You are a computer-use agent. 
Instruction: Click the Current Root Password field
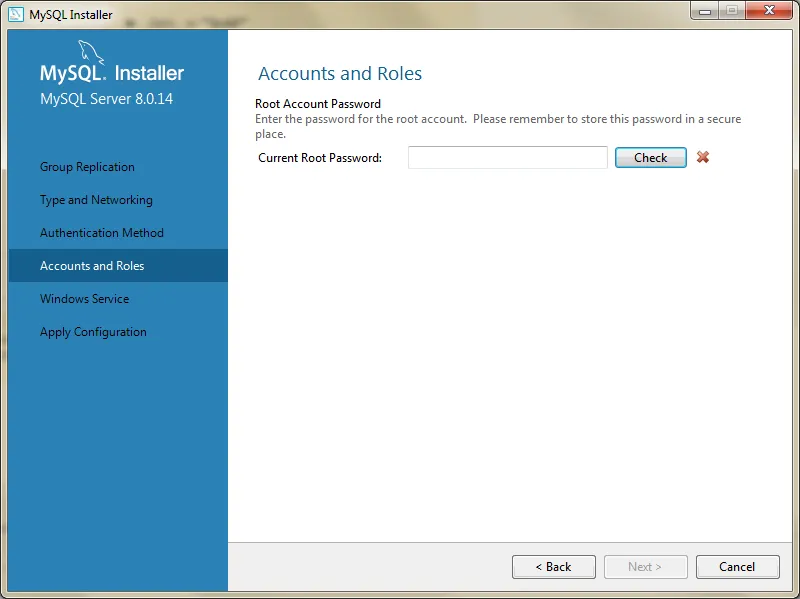tap(508, 157)
